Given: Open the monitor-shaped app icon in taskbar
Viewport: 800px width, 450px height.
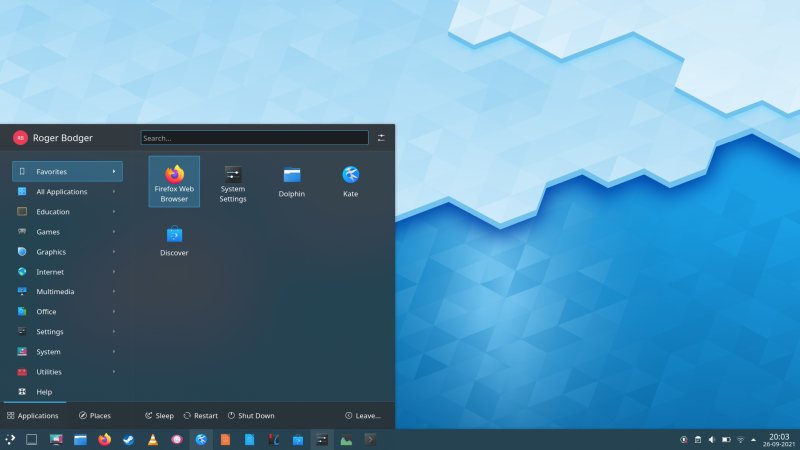Looking at the screenshot, I should (56, 439).
